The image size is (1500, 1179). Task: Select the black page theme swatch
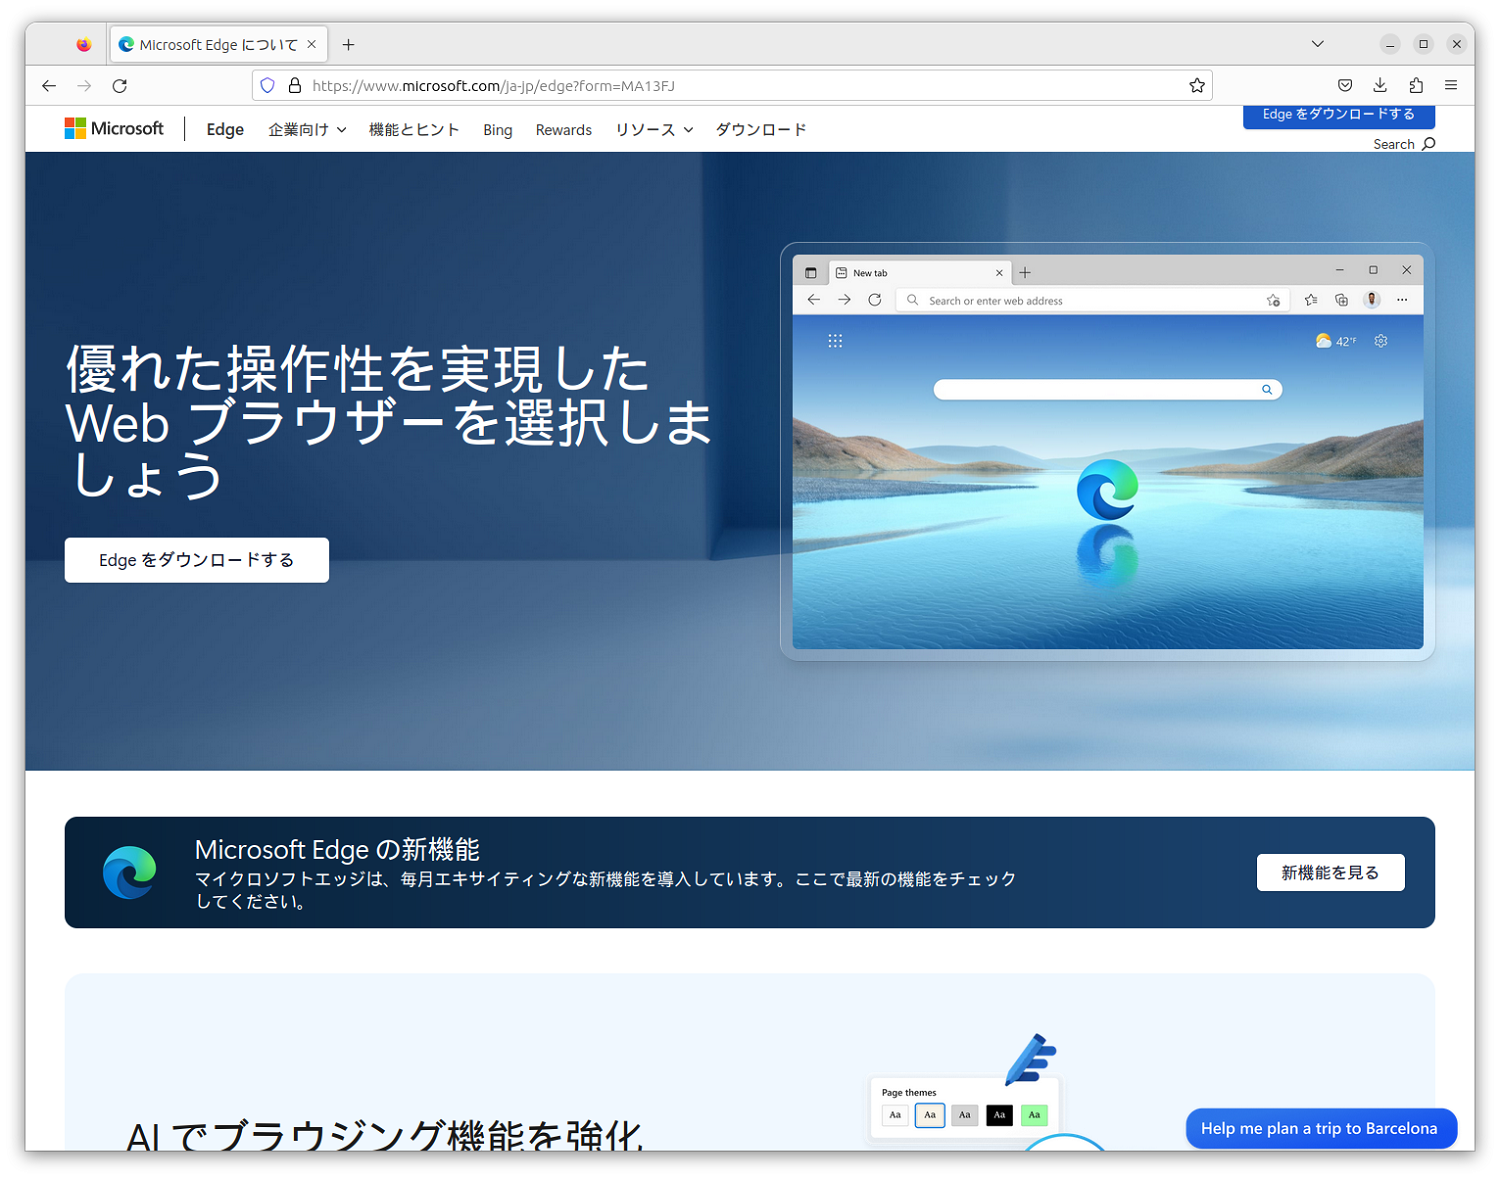tap(999, 1115)
